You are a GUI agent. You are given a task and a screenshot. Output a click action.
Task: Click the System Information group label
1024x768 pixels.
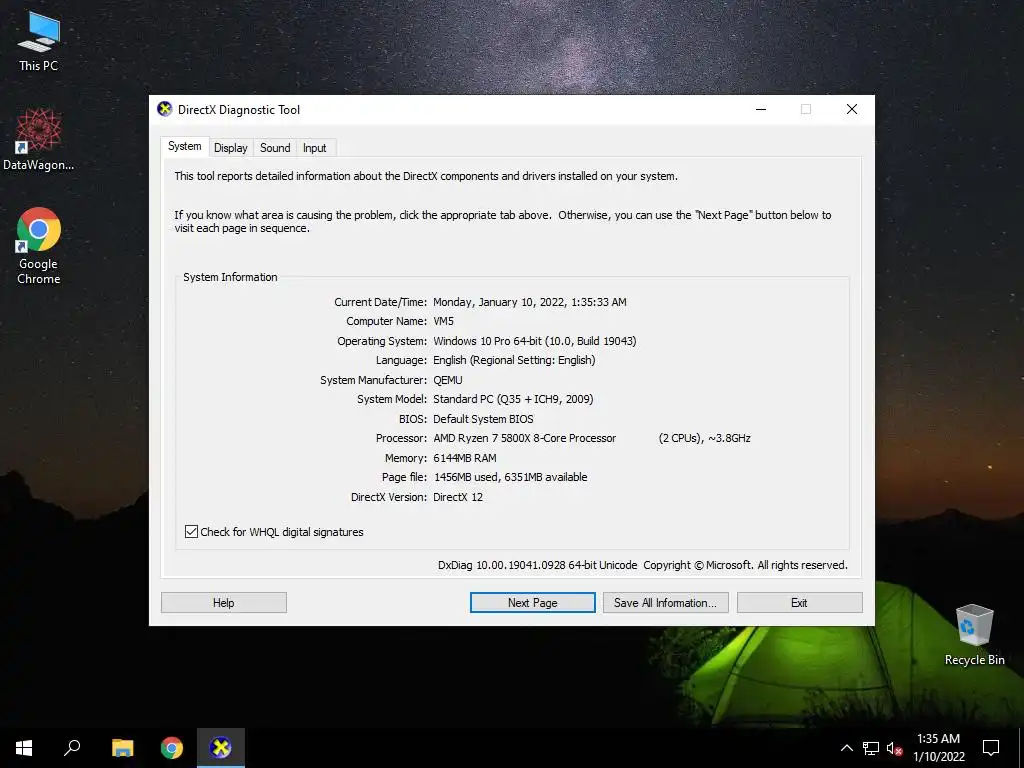click(x=230, y=277)
